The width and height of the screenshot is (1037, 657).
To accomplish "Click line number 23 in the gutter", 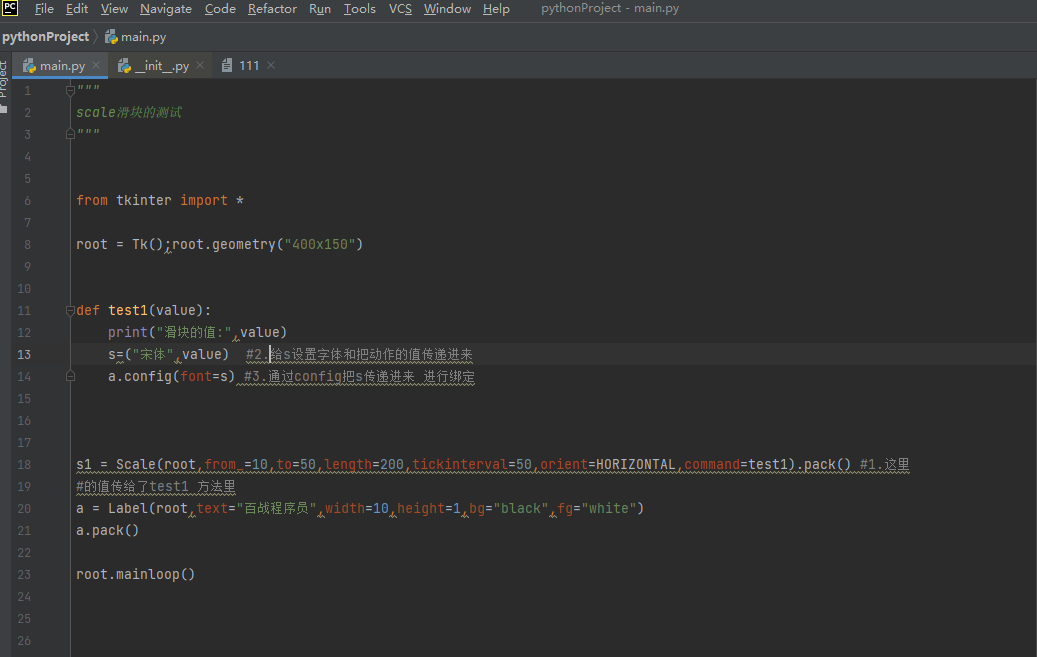I will [24, 574].
